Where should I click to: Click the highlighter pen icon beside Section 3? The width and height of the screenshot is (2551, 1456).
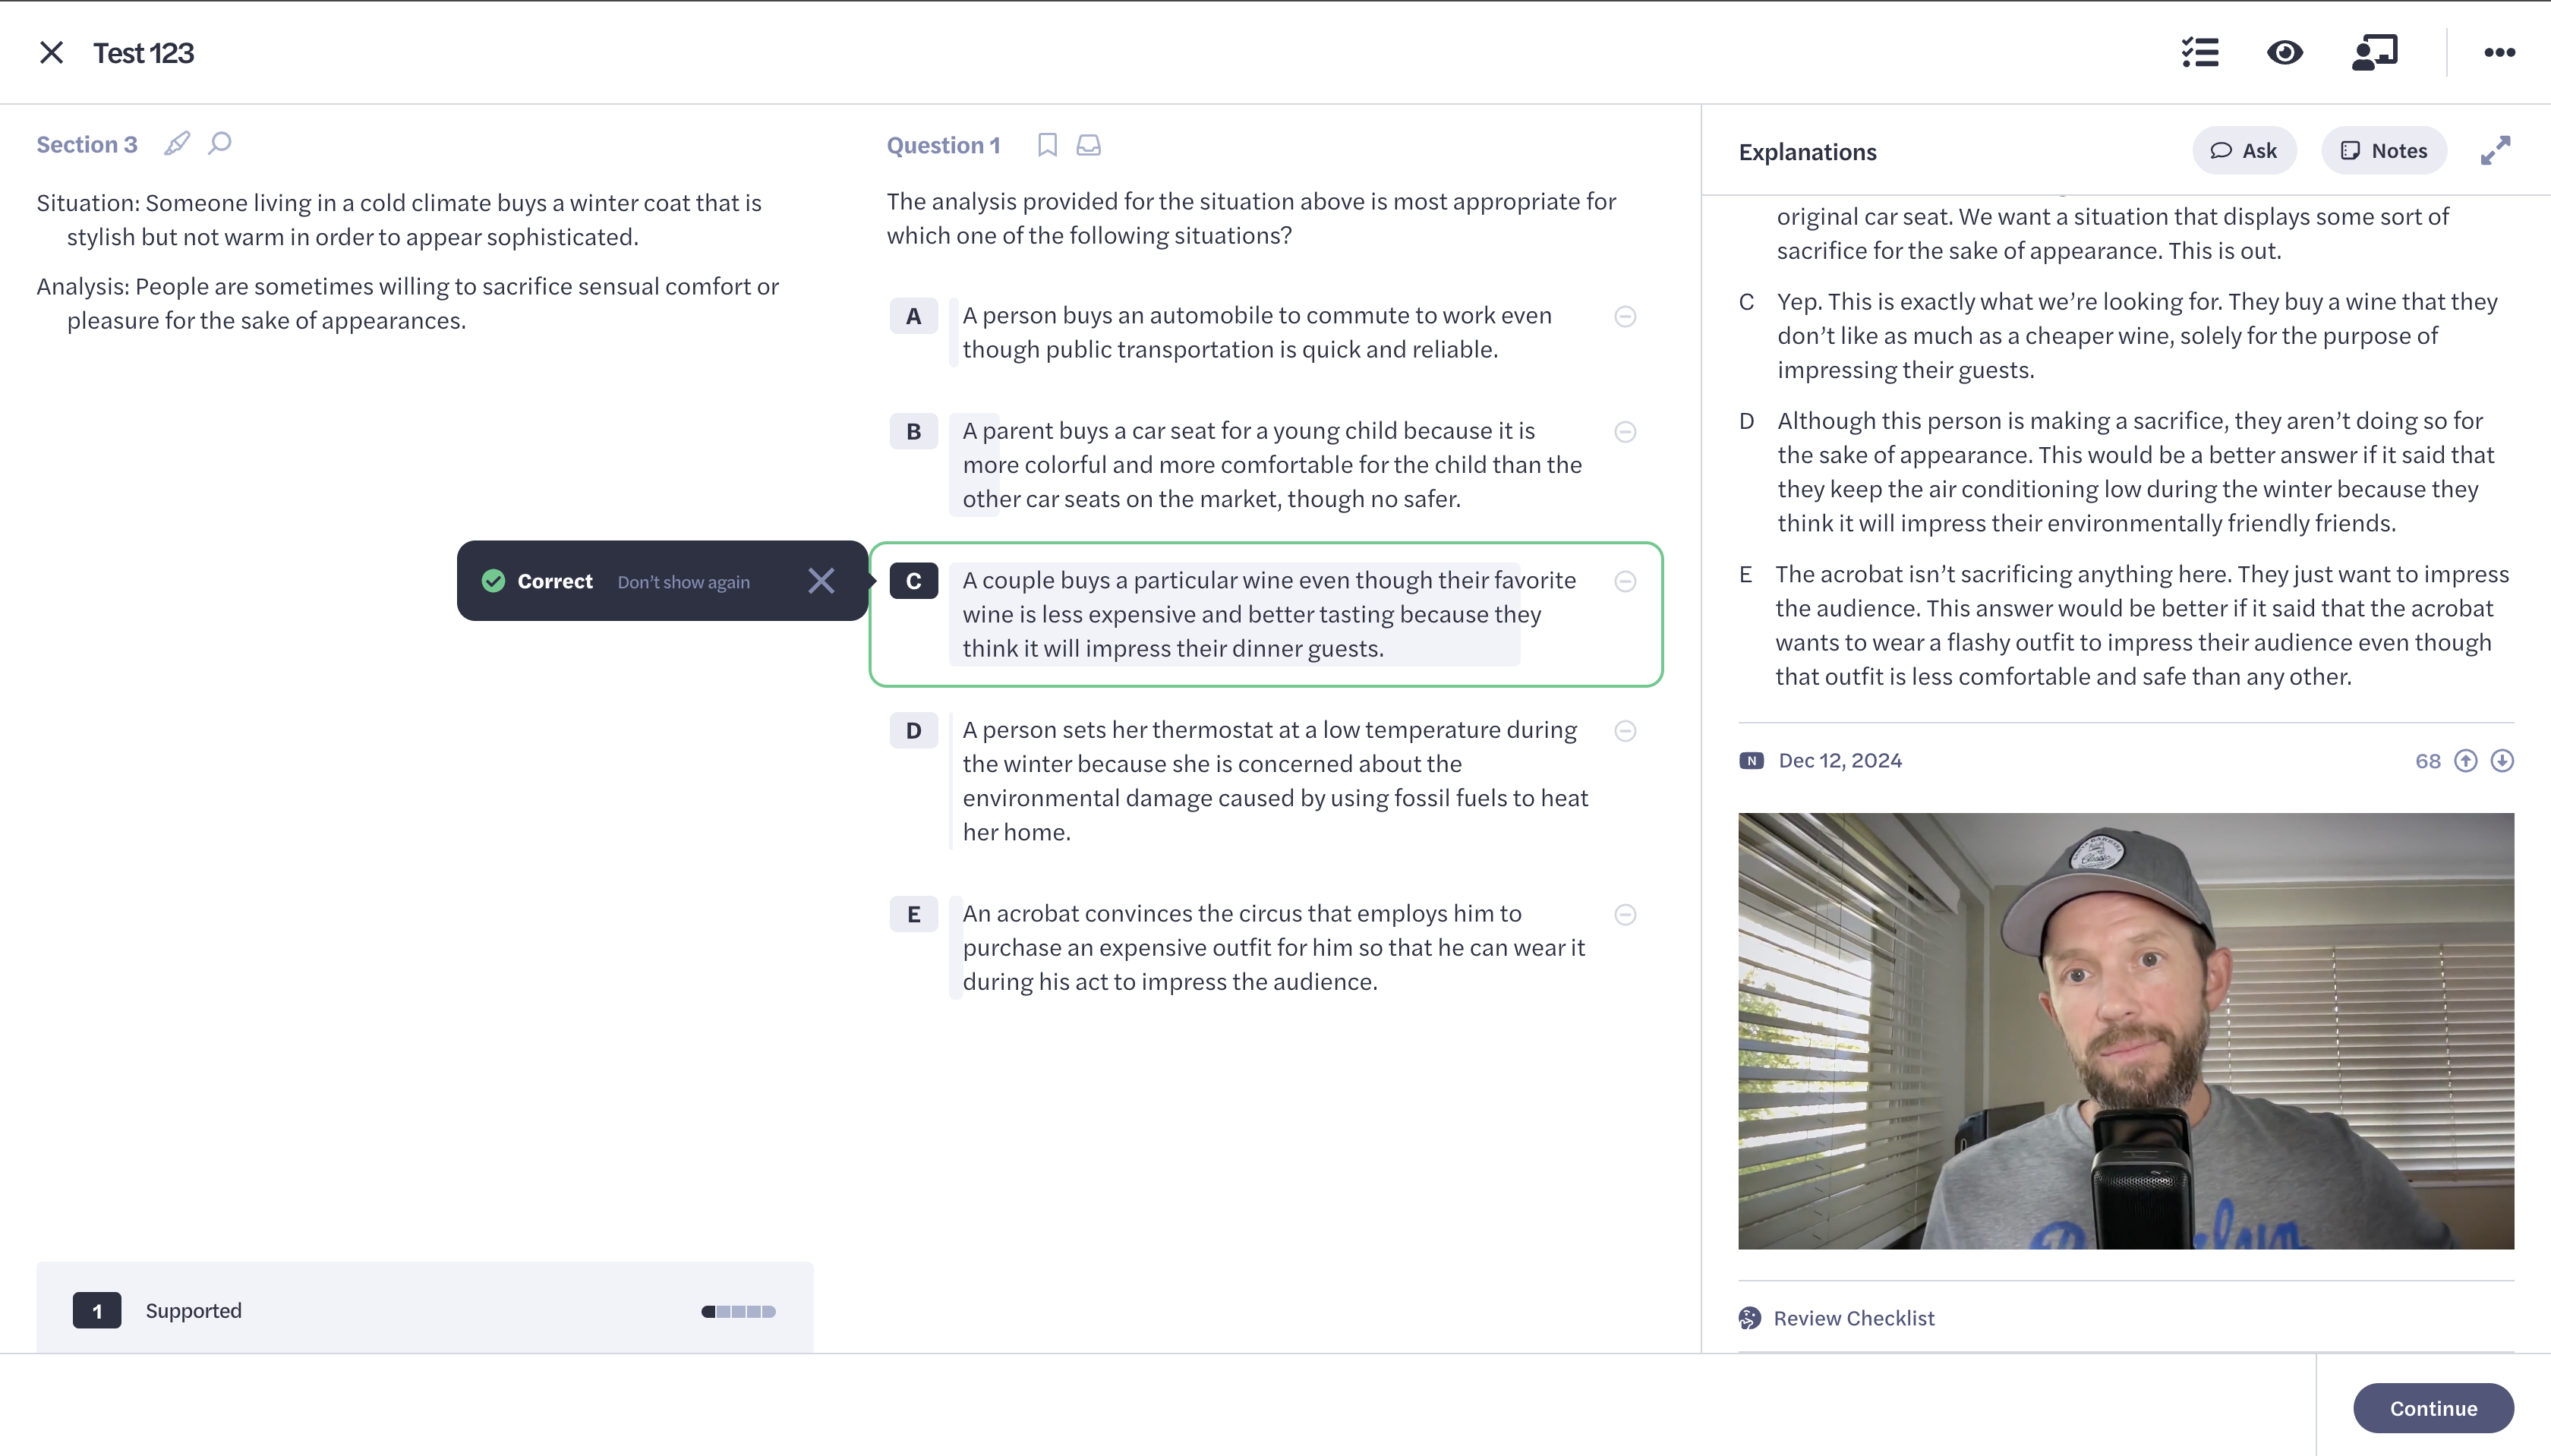pyautogui.click(x=177, y=144)
